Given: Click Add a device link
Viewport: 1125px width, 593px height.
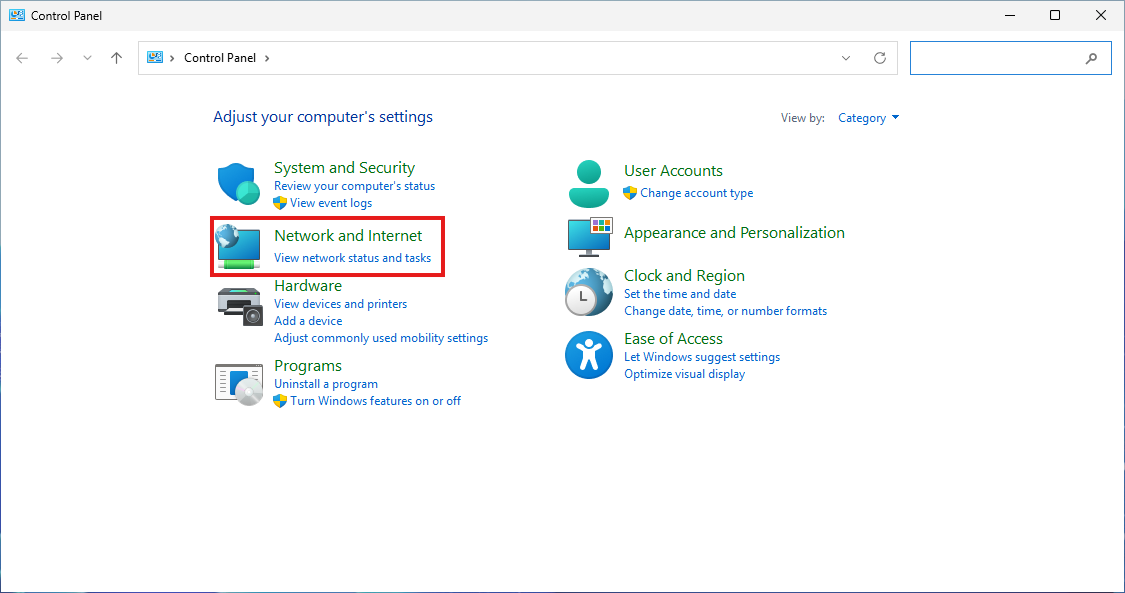Looking at the screenshot, I should 308,321.
